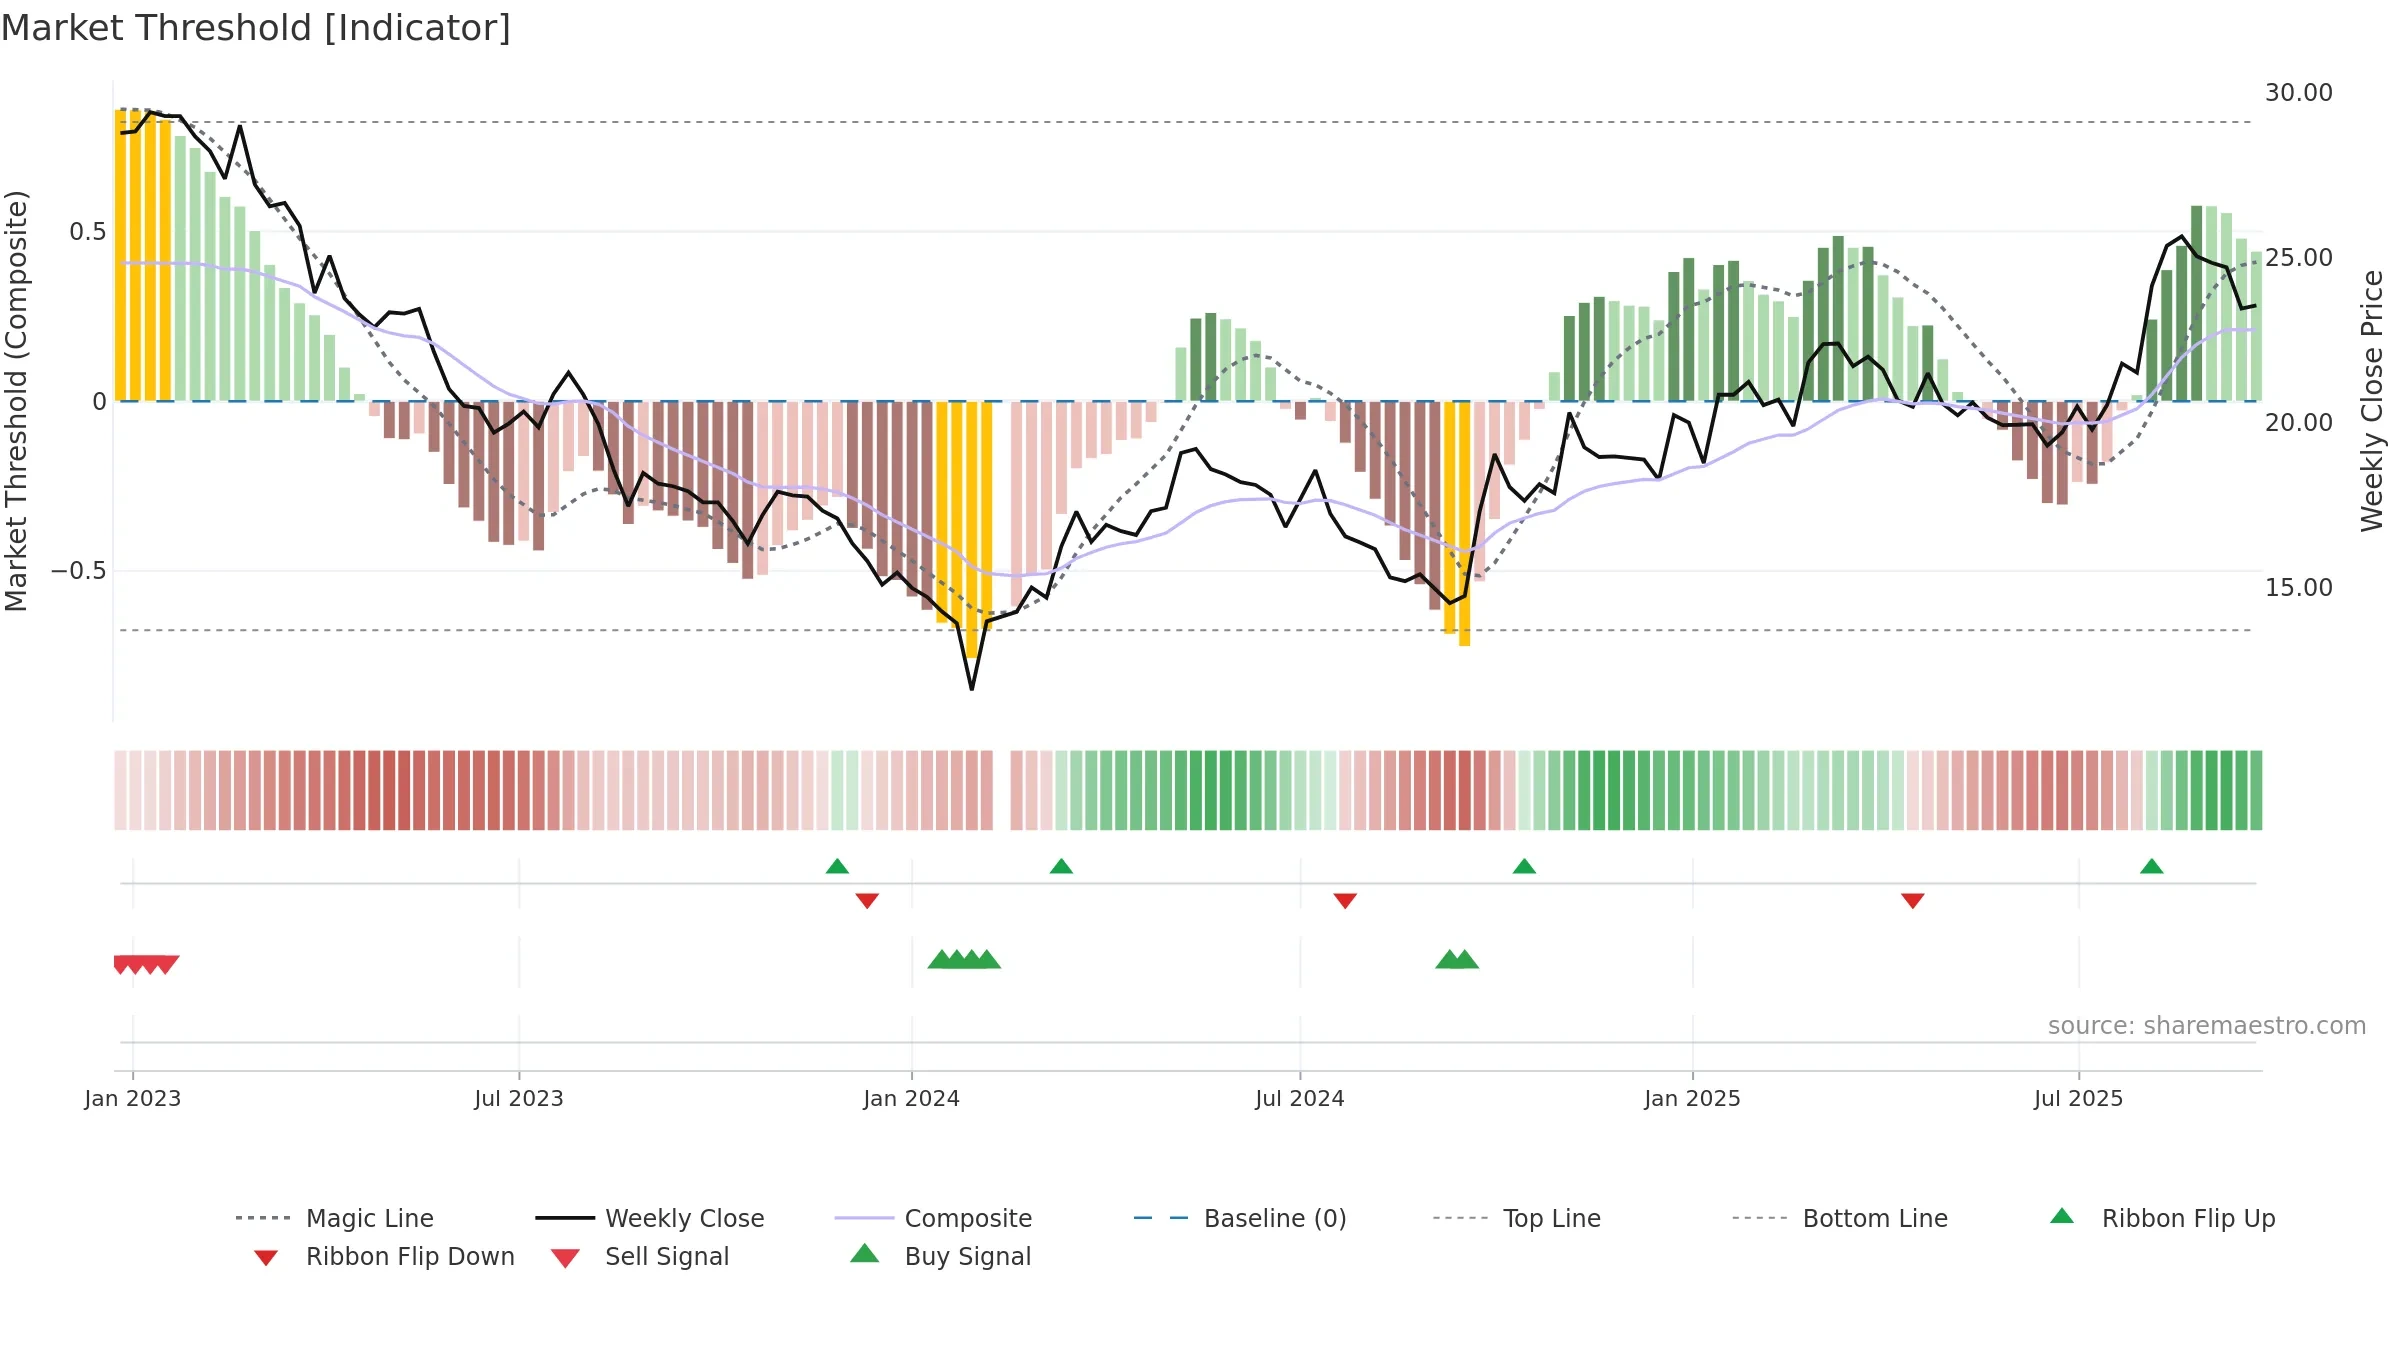Click the −0.5 composite axis label
The image size is (2400, 1350).
pyautogui.click(x=78, y=571)
